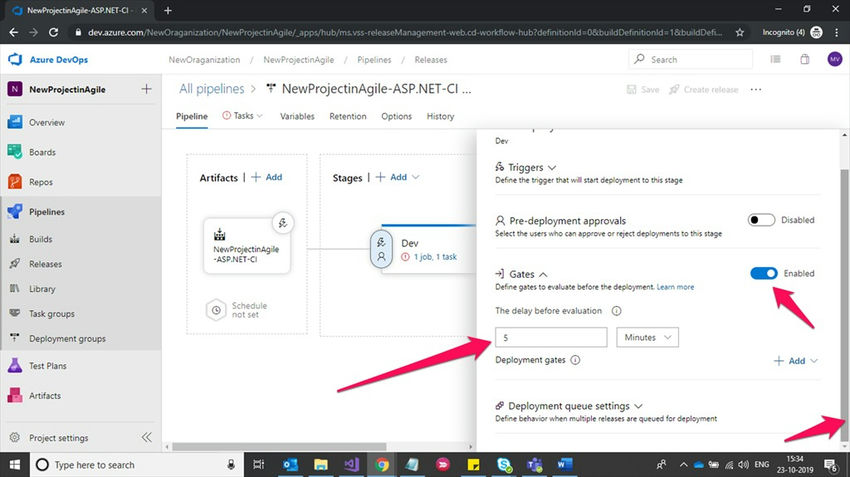Open the marketplace shopping bag icon
The width and height of the screenshot is (850, 477).
804,60
